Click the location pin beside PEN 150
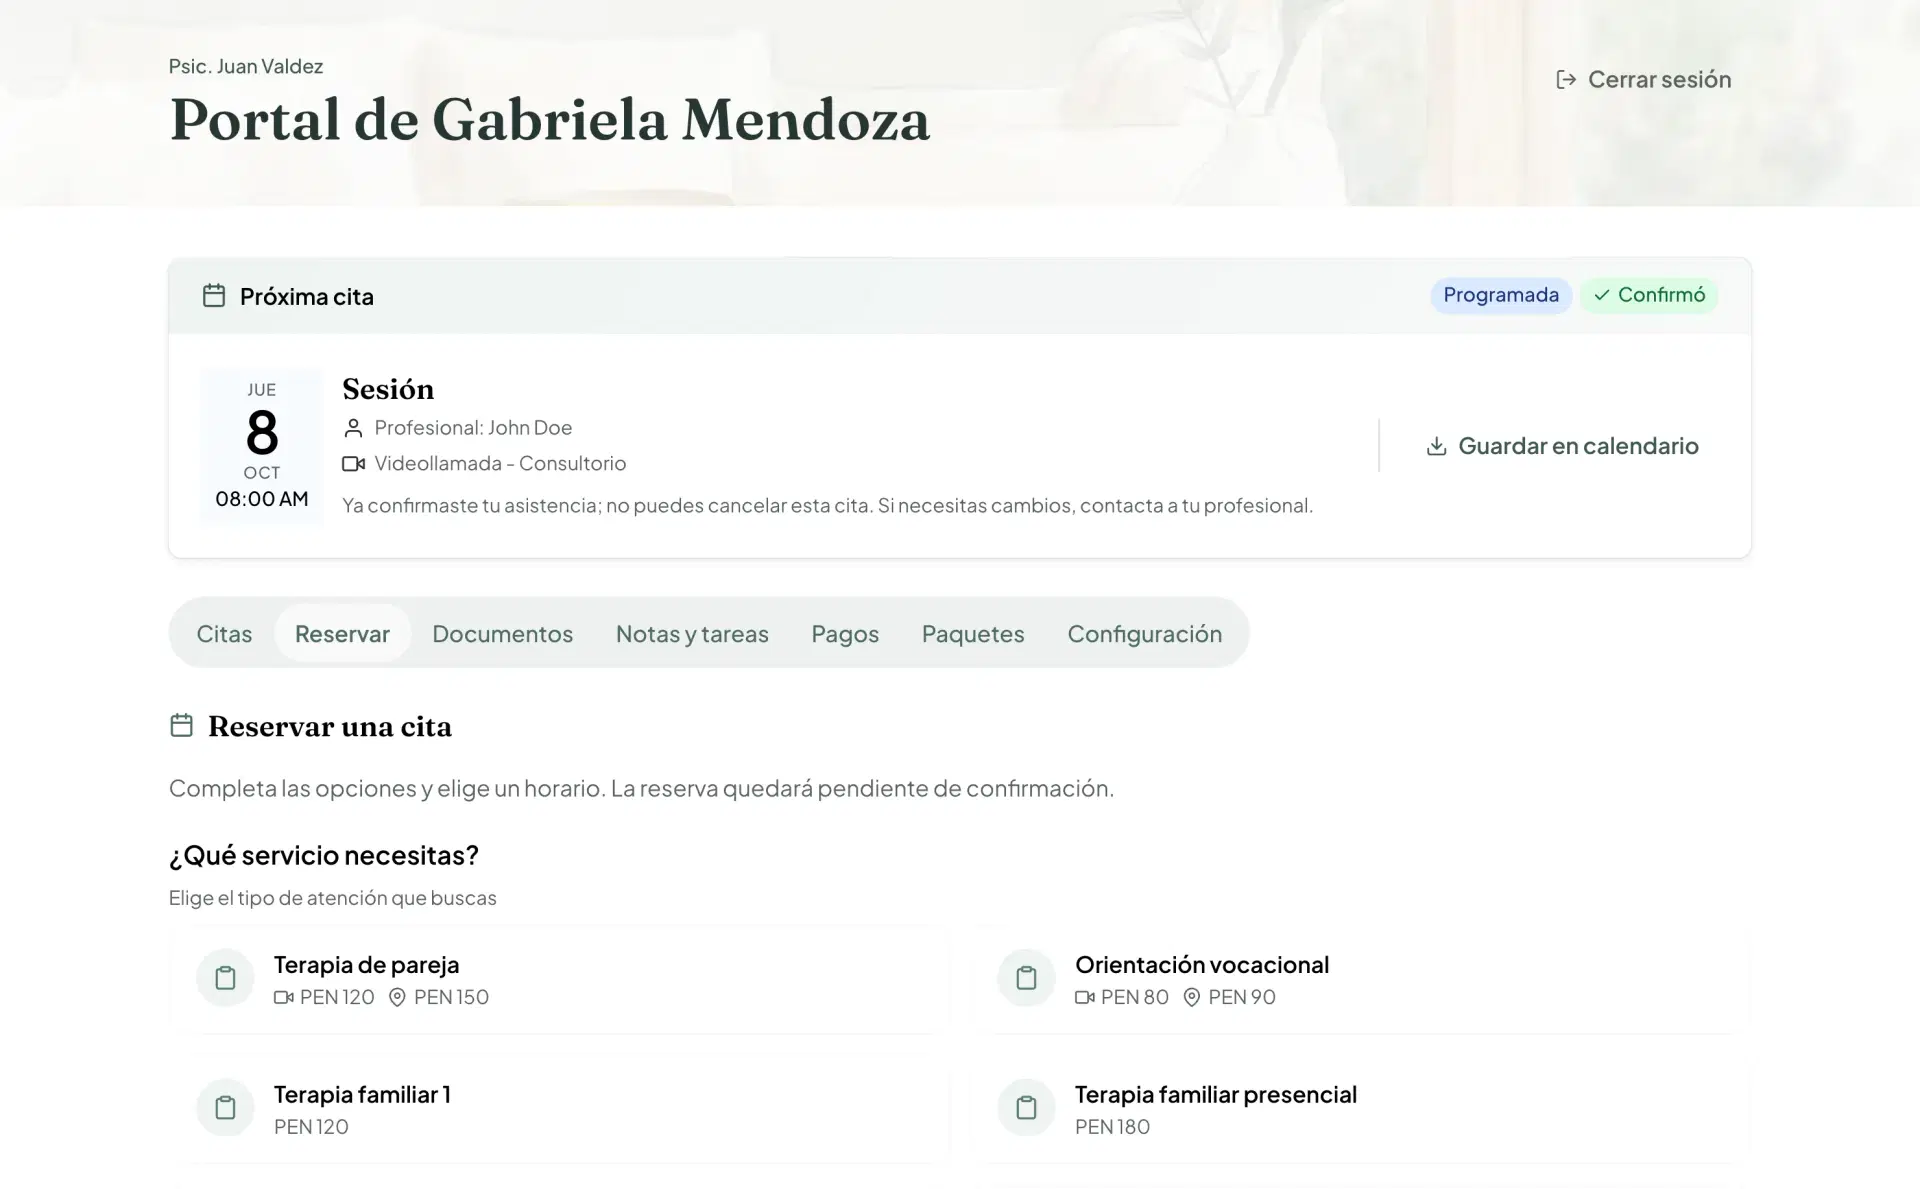 [397, 997]
